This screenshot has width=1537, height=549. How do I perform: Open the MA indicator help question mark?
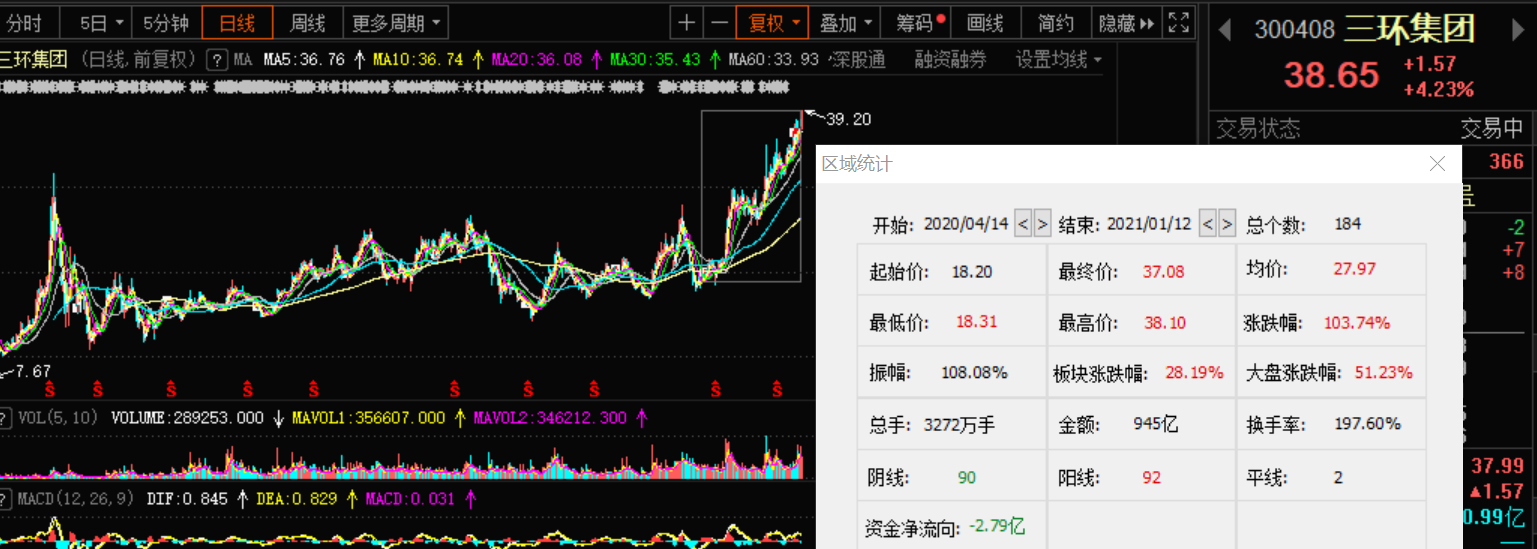pyautogui.click(x=215, y=60)
